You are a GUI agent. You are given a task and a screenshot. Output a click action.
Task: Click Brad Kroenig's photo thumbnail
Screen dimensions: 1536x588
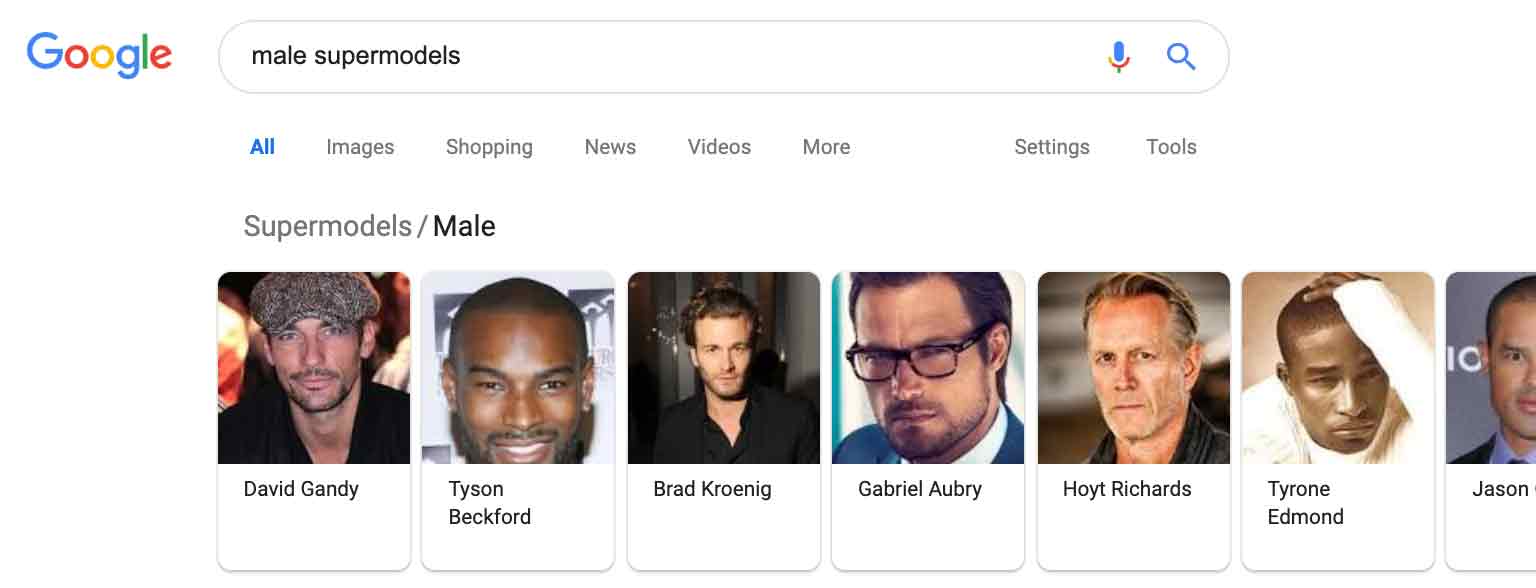[x=723, y=368]
